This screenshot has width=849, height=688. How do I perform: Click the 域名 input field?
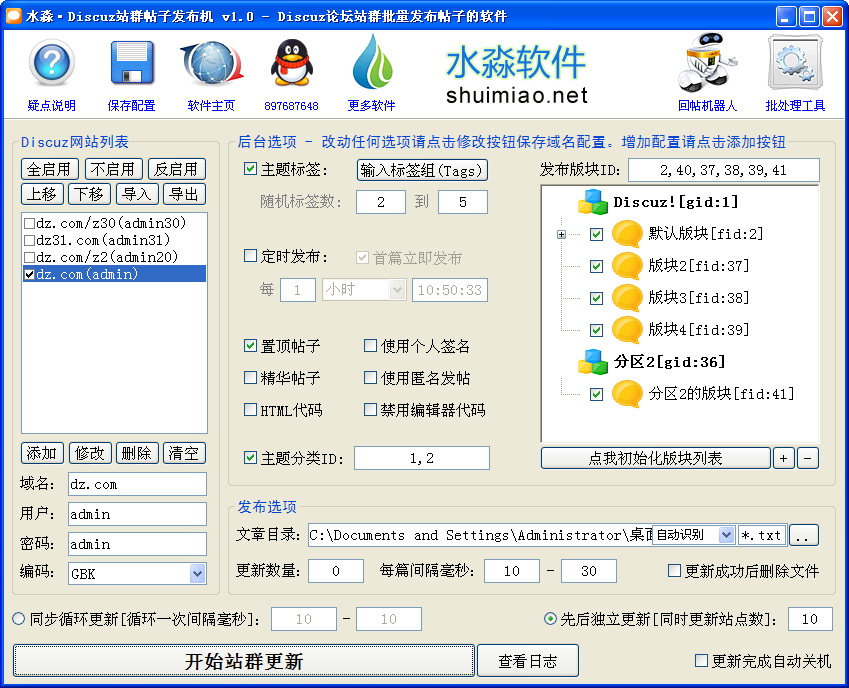[138, 484]
